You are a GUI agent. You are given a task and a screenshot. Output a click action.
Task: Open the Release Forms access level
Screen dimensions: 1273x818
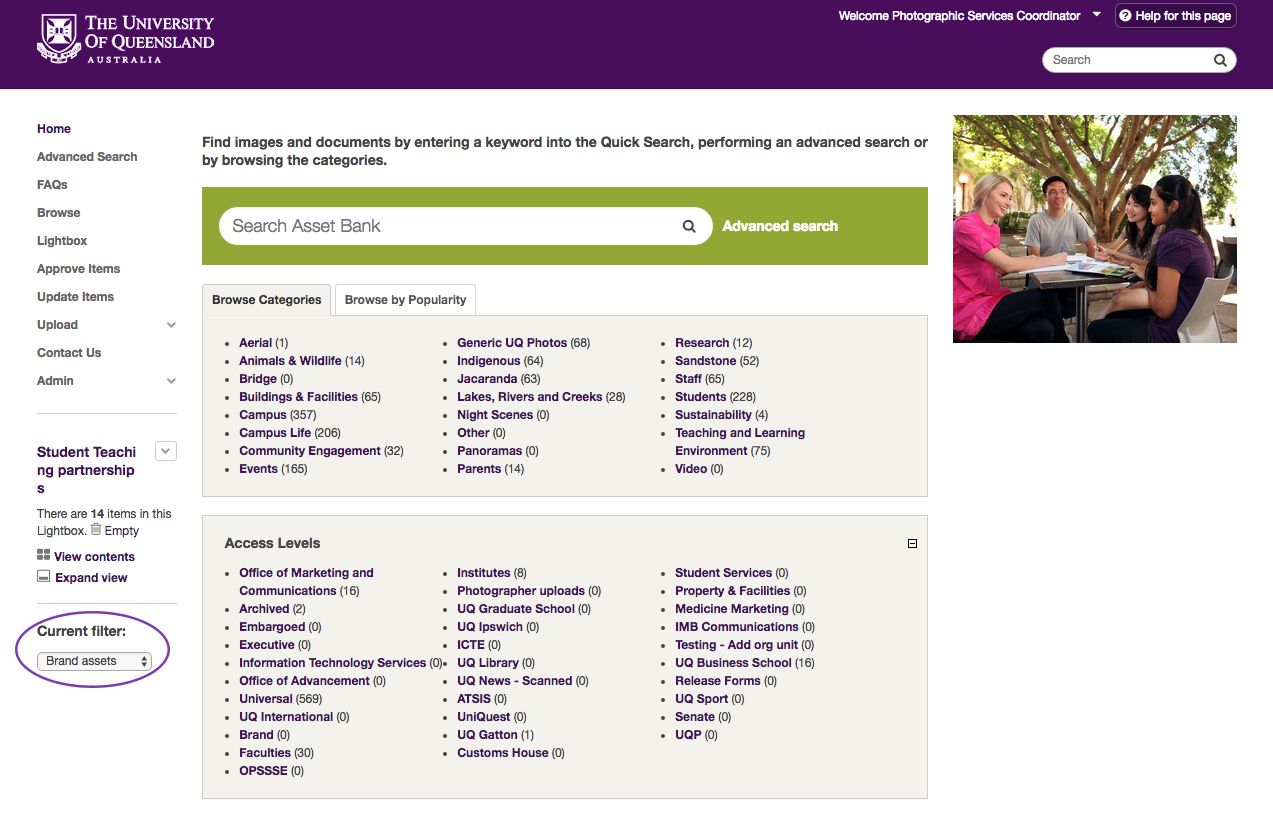coord(718,681)
